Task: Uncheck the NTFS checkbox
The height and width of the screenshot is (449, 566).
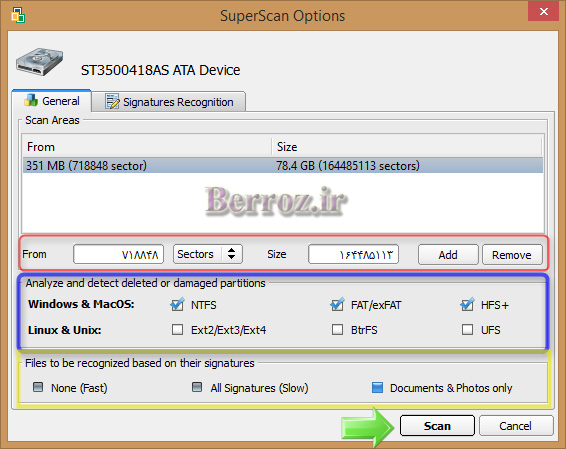Action: click(177, 305)
